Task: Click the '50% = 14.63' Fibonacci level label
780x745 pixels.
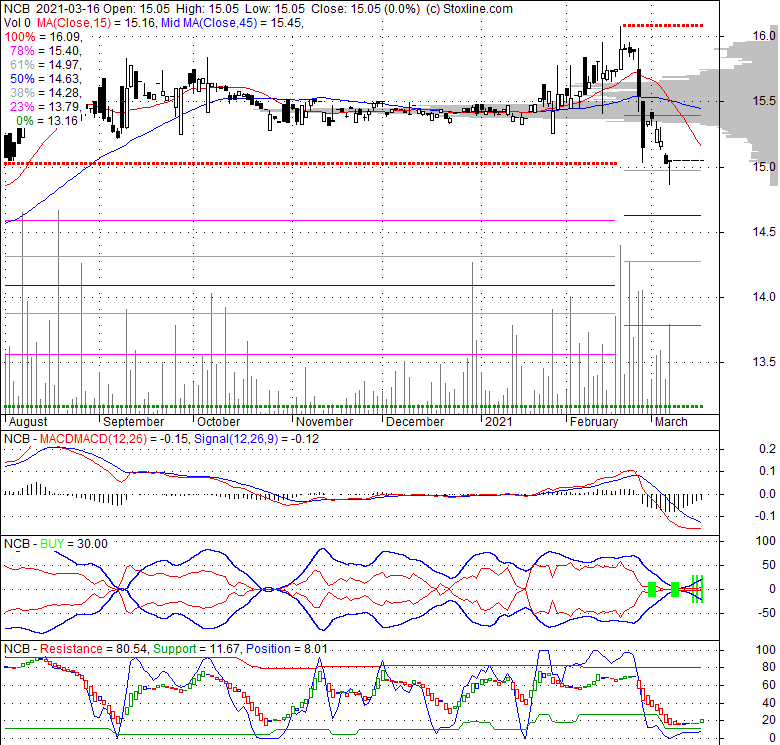Action: click(x=46, y=79)
